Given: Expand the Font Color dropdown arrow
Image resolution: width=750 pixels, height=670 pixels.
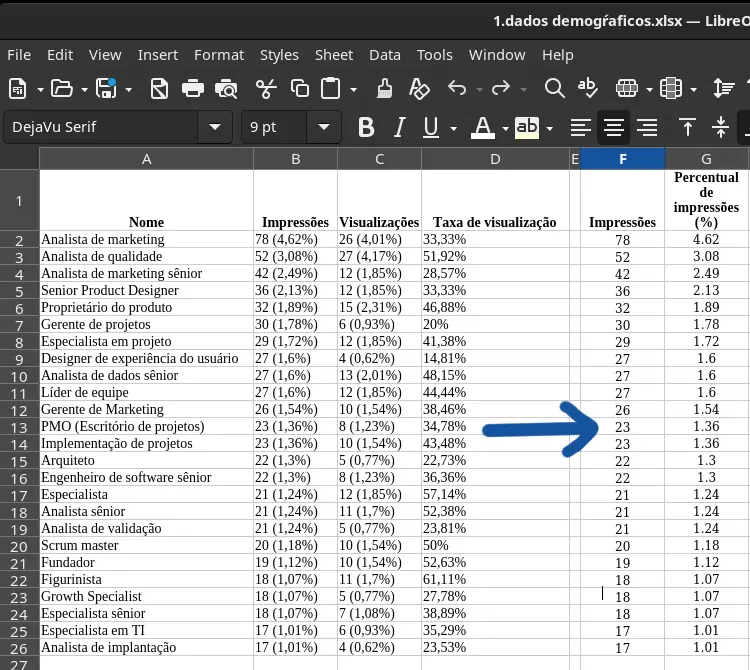Looking at the screenshot, I should 505,128.
